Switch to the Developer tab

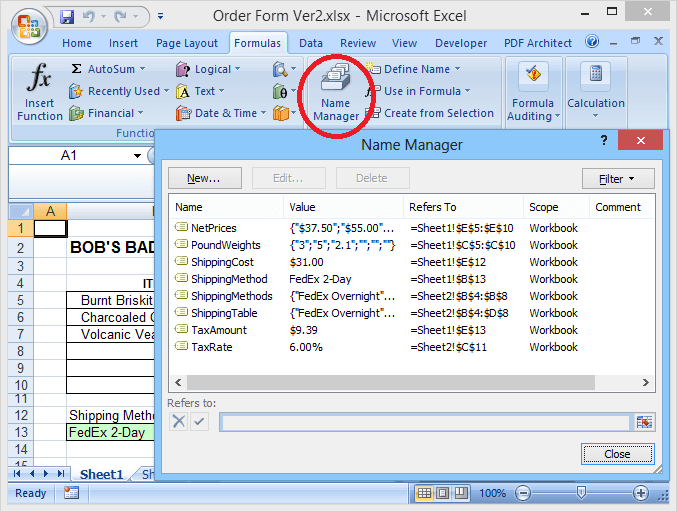[461, 43]
